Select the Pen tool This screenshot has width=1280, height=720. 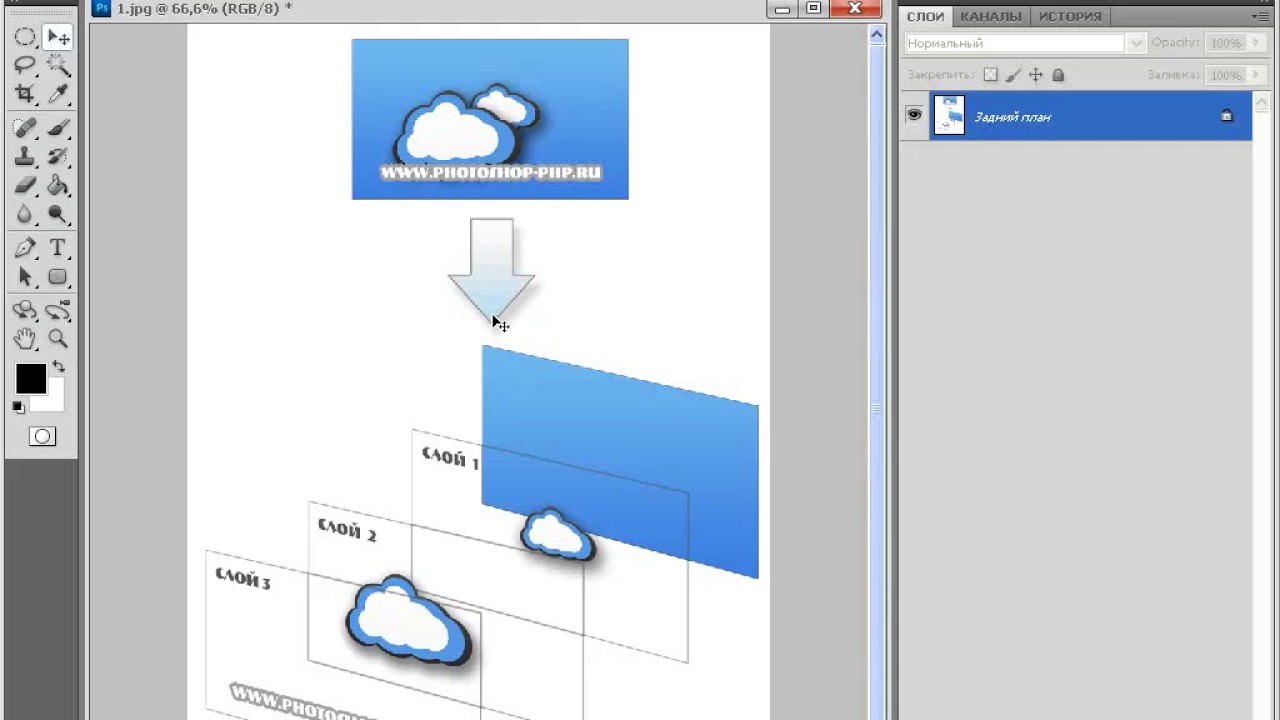coord(25,248)
